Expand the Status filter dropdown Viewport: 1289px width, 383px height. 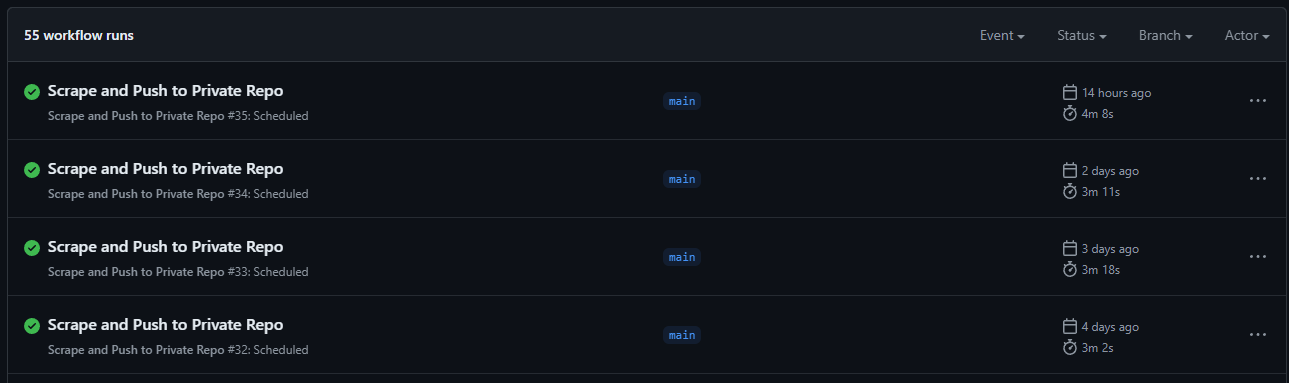click(x=1081, y=35)
